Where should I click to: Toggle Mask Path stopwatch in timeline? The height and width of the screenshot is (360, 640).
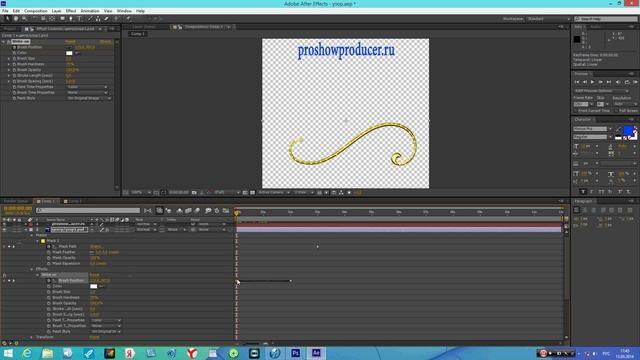tap(49, 247)
